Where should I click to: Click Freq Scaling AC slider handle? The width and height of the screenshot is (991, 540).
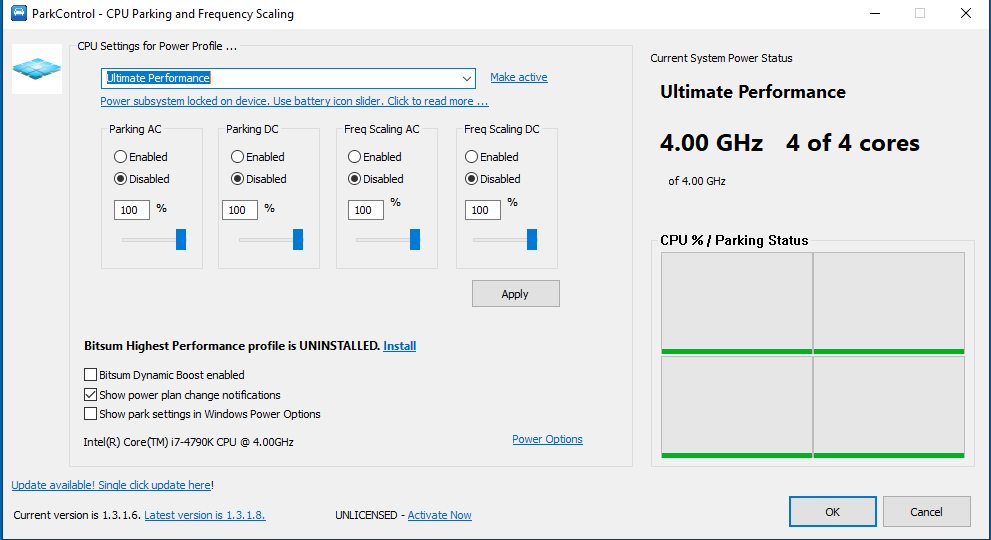[415, 240]
